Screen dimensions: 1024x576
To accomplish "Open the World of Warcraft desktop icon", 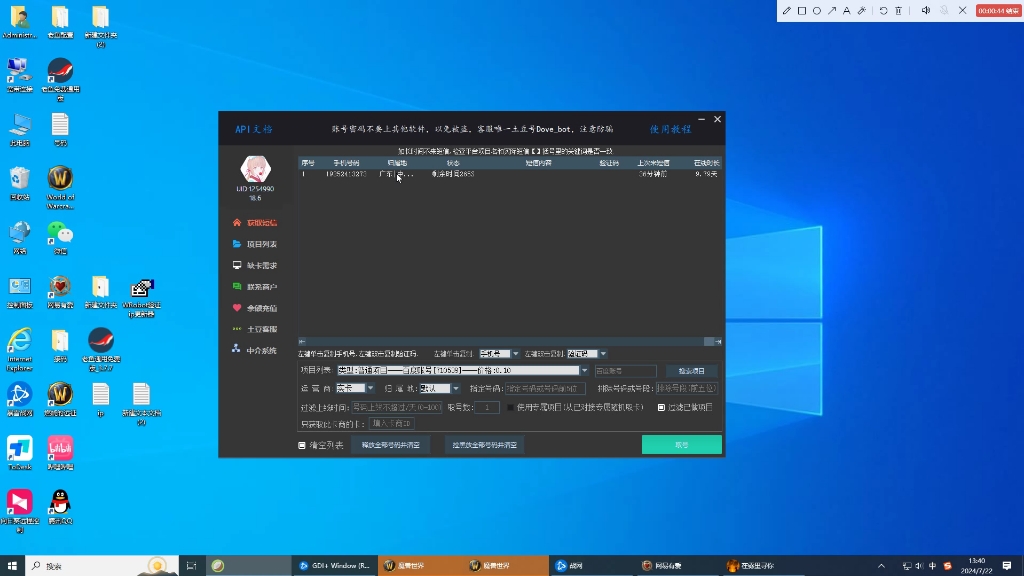I will 60,187.
